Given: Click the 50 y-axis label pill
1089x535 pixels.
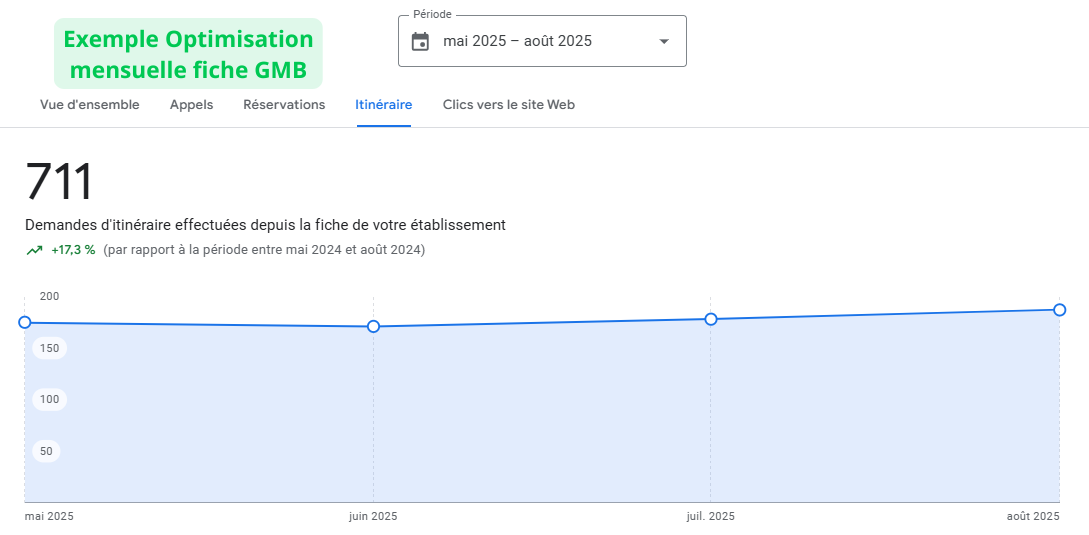Looking at the screenshot, I should 46,452.
